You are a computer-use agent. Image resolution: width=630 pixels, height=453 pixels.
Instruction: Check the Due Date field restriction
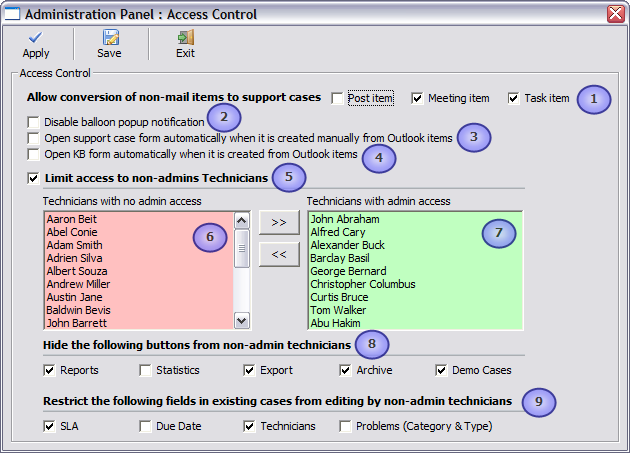tap(145, 426)
